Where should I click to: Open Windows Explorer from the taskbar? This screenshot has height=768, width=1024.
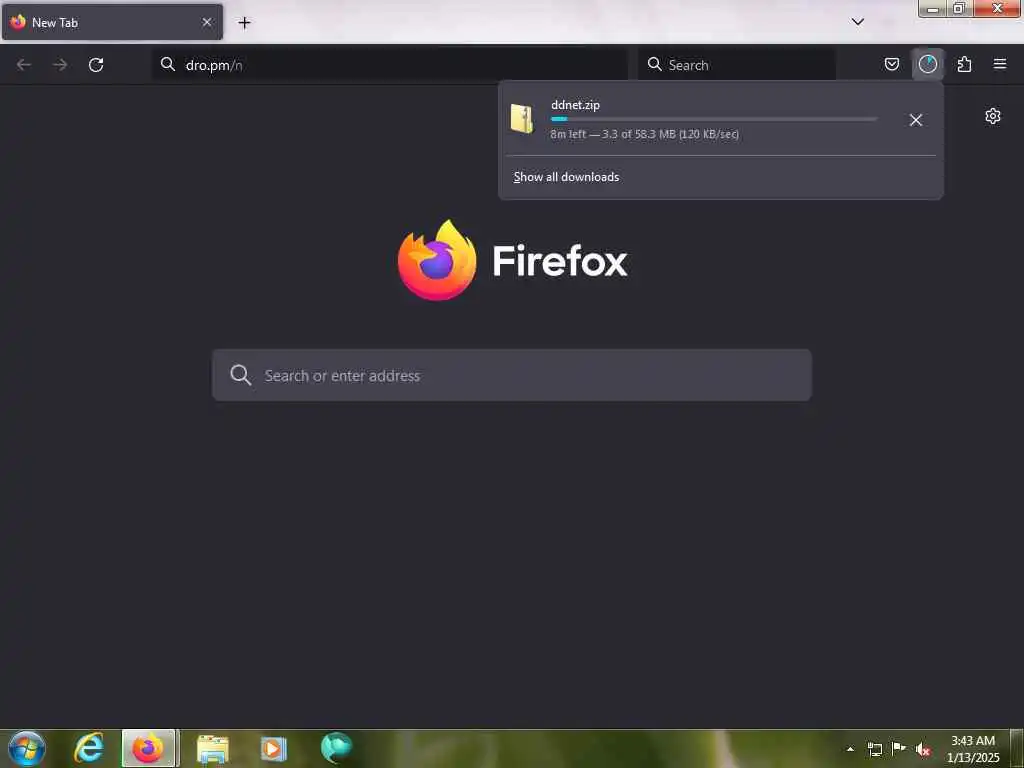point(213,749)
